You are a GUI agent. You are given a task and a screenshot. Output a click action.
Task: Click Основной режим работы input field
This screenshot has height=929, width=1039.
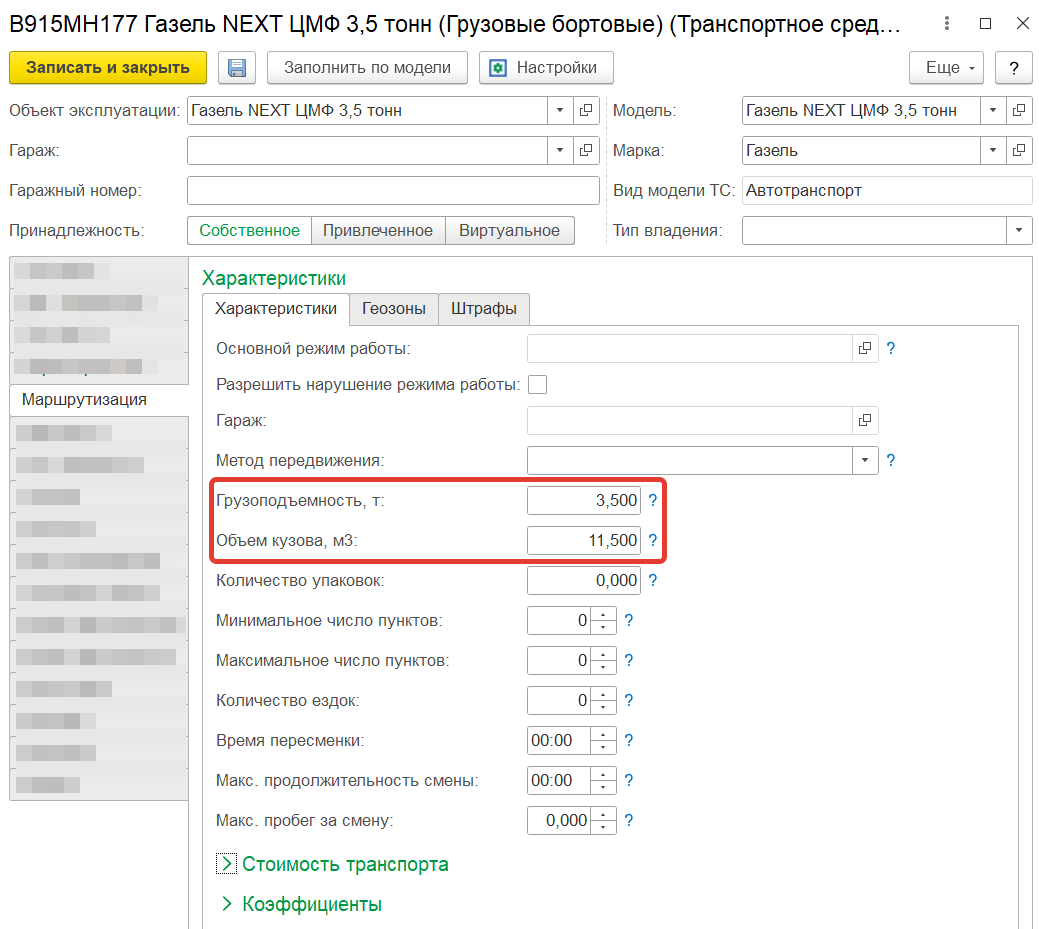click(690, 349)
